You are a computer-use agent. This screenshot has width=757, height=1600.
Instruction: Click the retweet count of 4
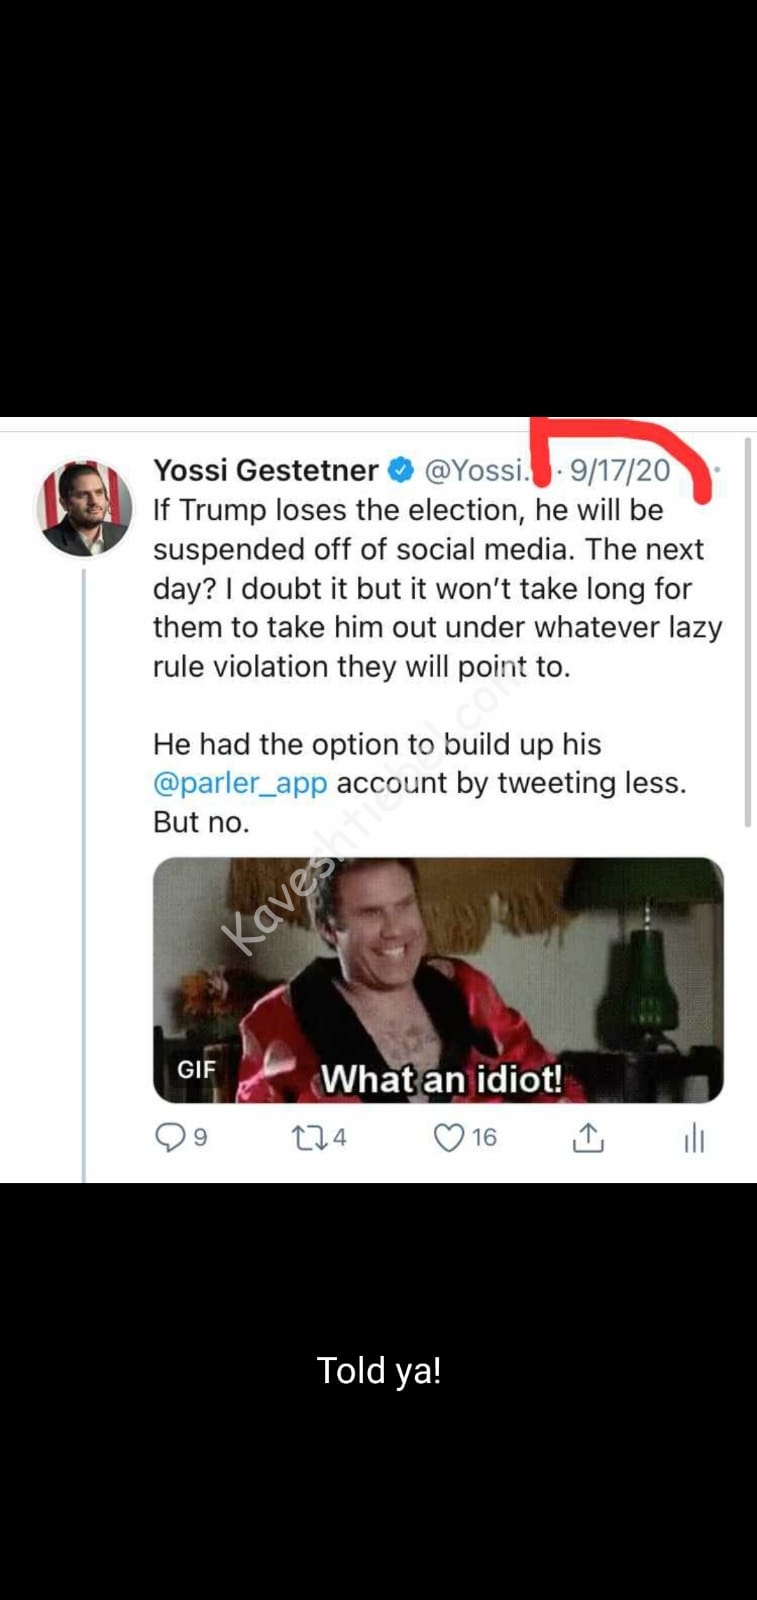point(339,1137)
